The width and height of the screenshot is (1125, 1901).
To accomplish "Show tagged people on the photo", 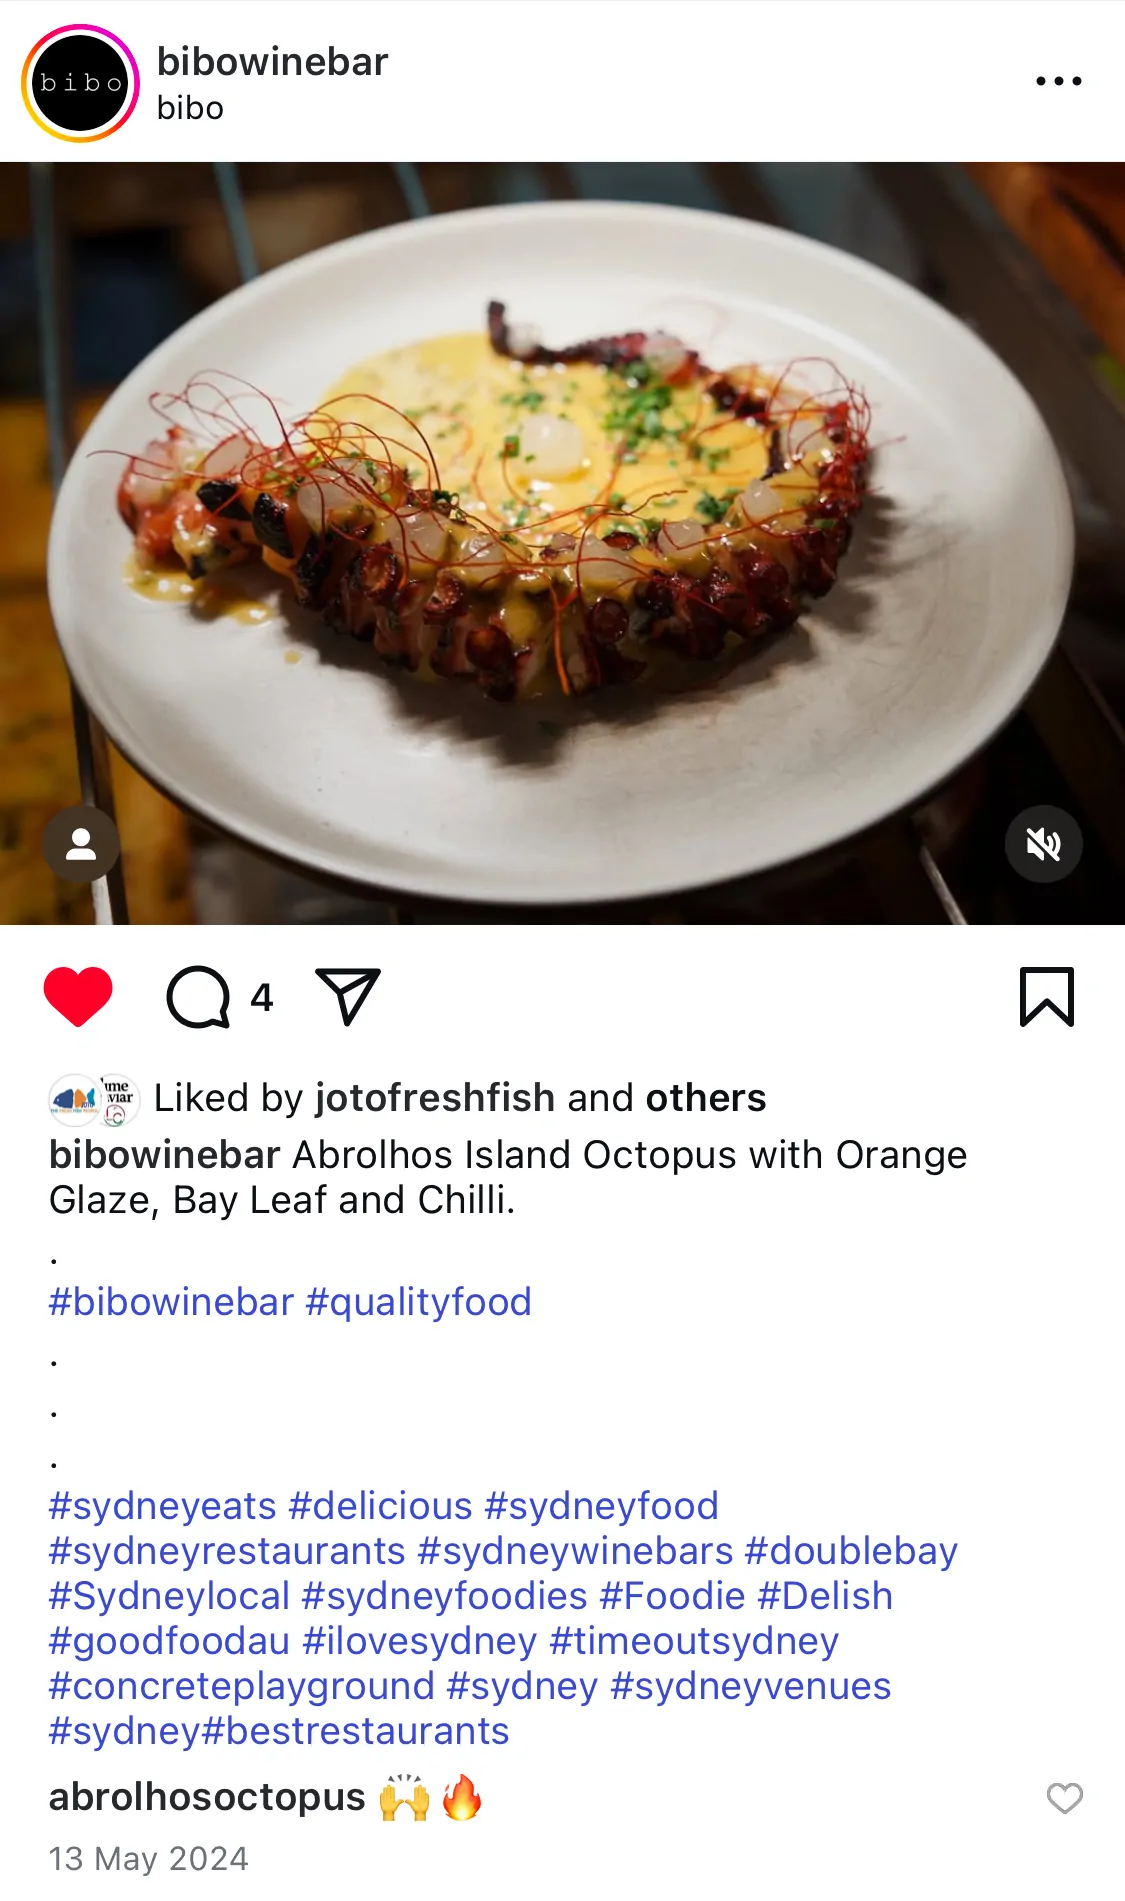I will [81, 844].
